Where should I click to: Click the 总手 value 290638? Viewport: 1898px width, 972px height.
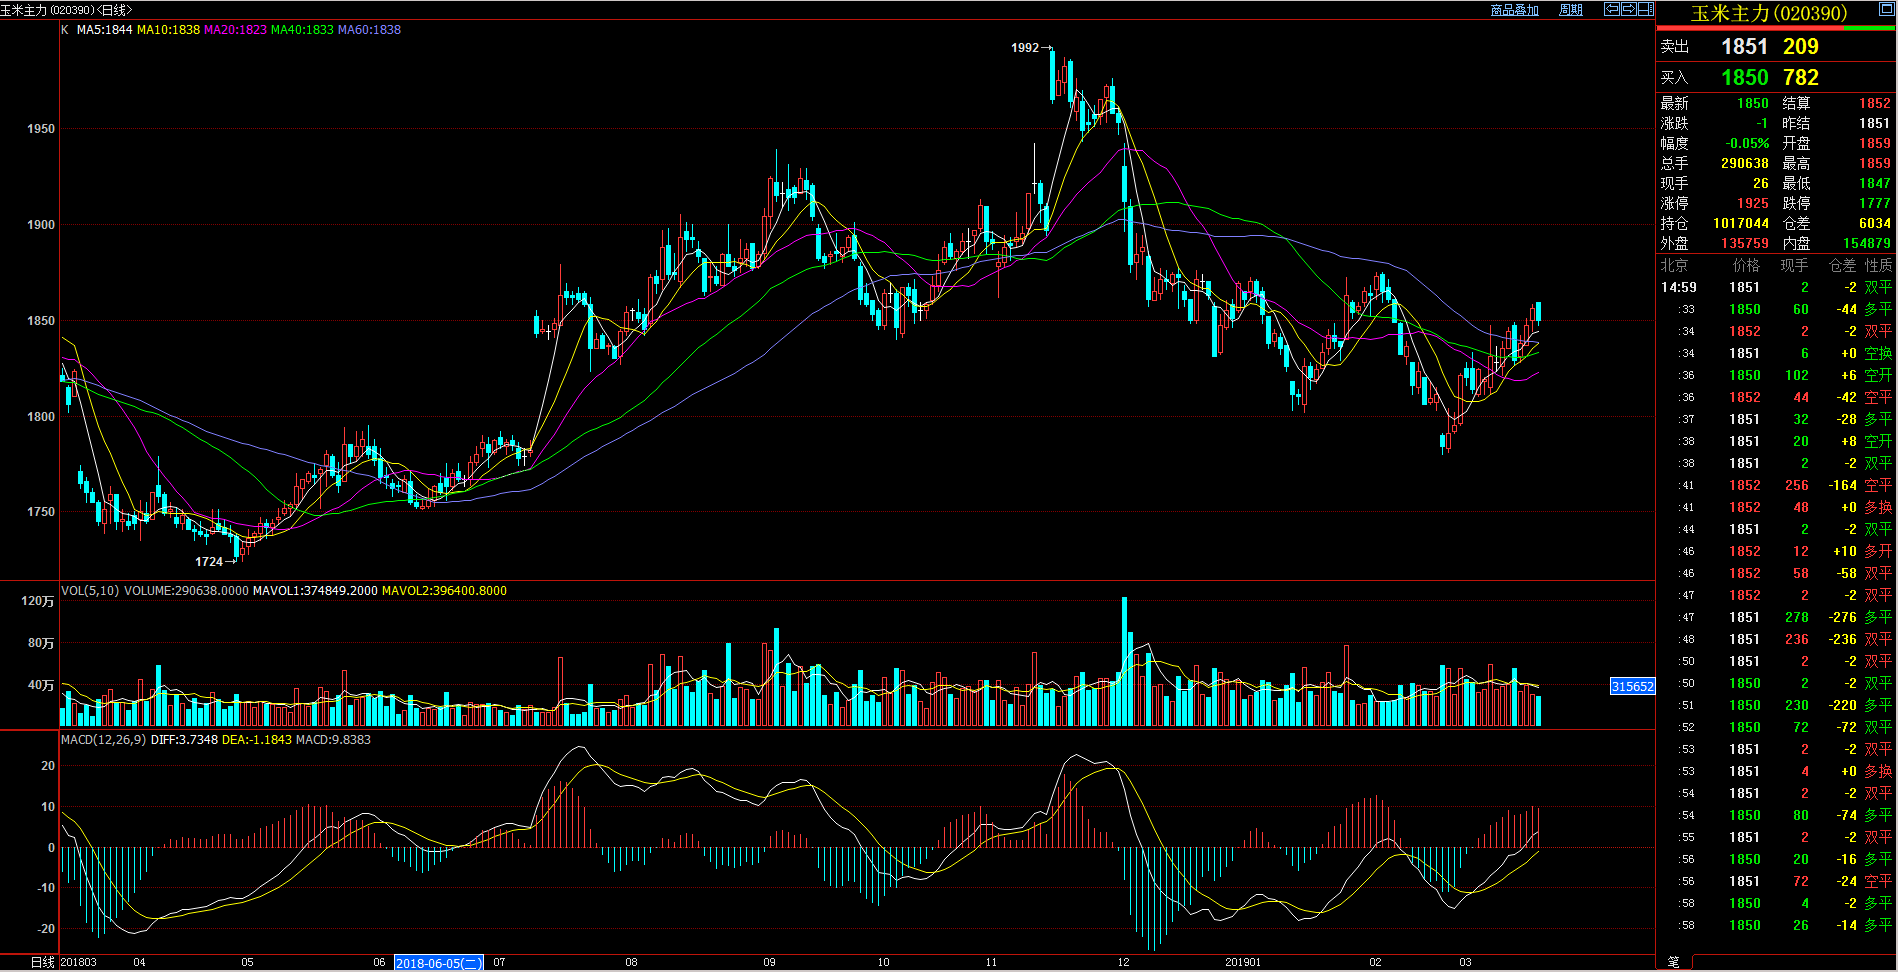tap(1744, 164)
